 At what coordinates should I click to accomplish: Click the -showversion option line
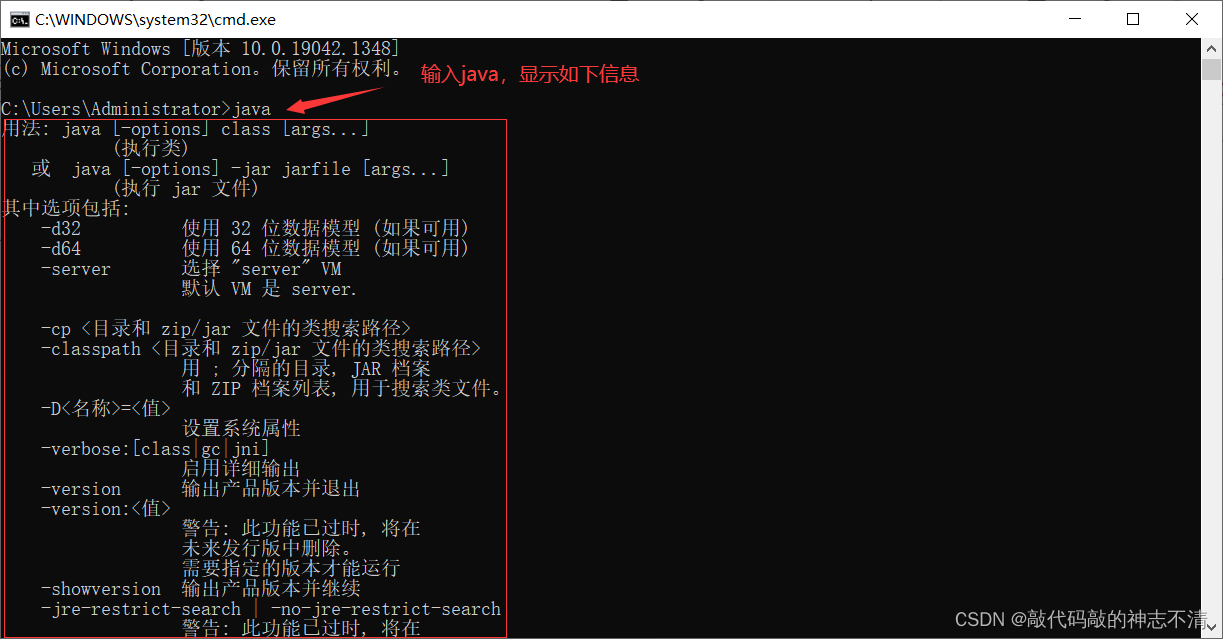click(200, 589)
